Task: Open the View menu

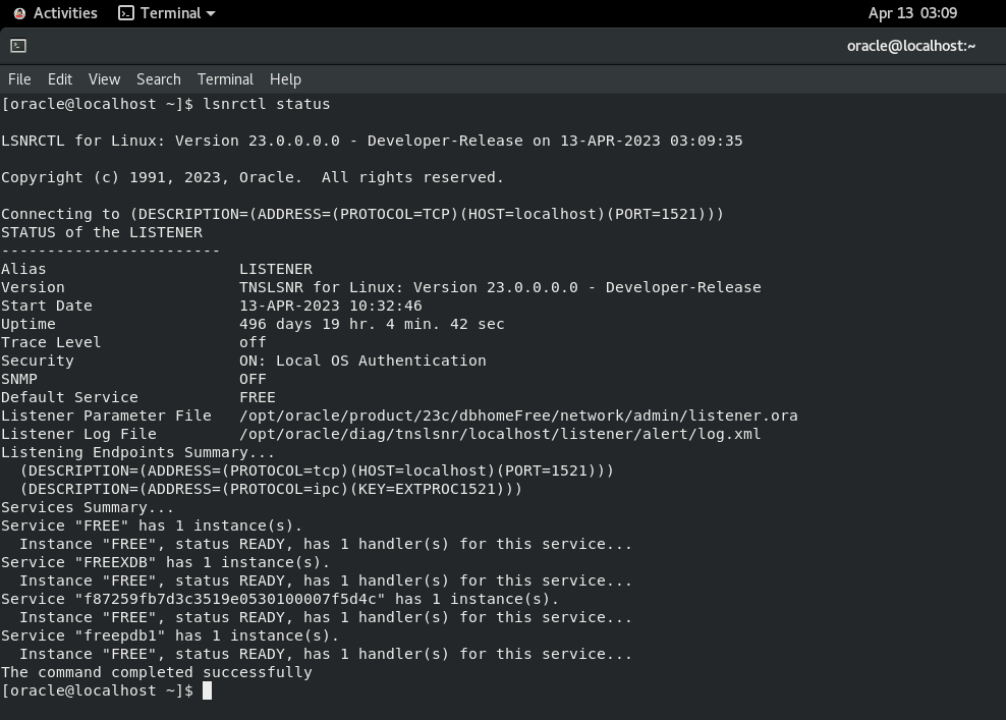Action: pos(104,79)
